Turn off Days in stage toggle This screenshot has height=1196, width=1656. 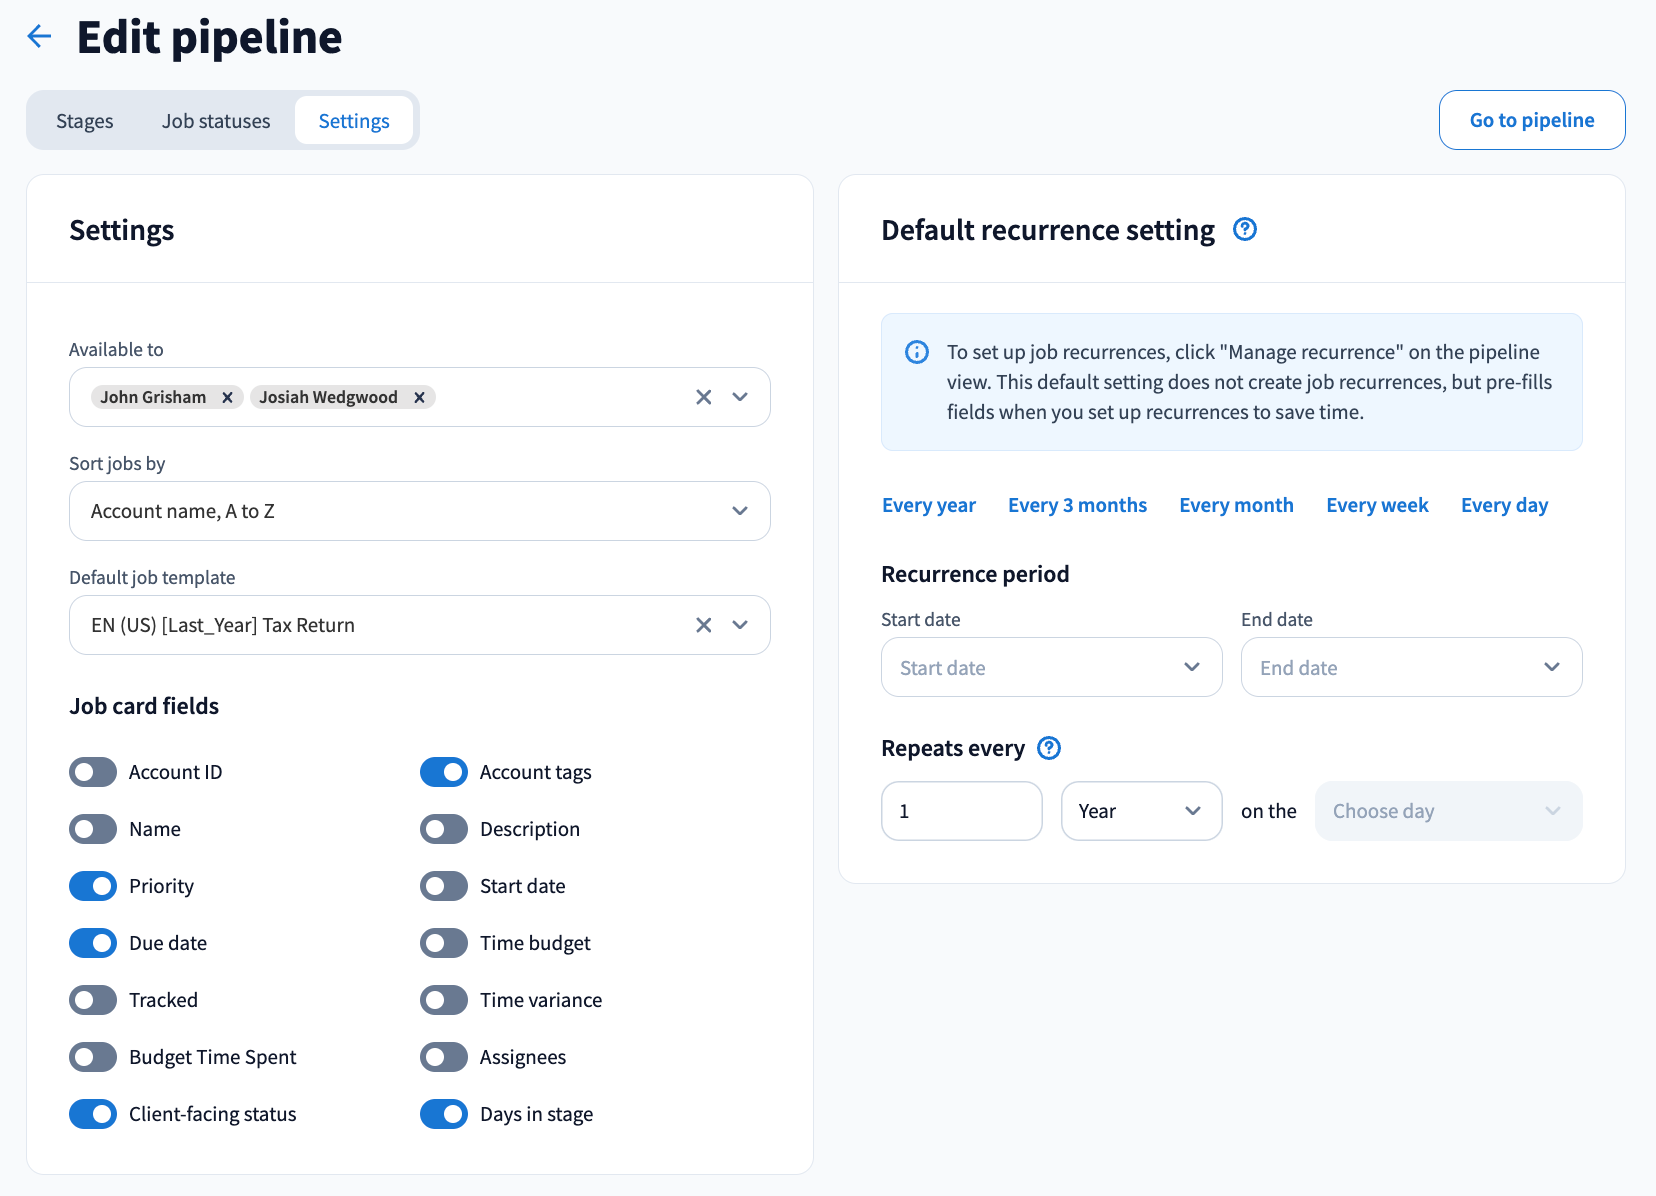(444, 1114)
